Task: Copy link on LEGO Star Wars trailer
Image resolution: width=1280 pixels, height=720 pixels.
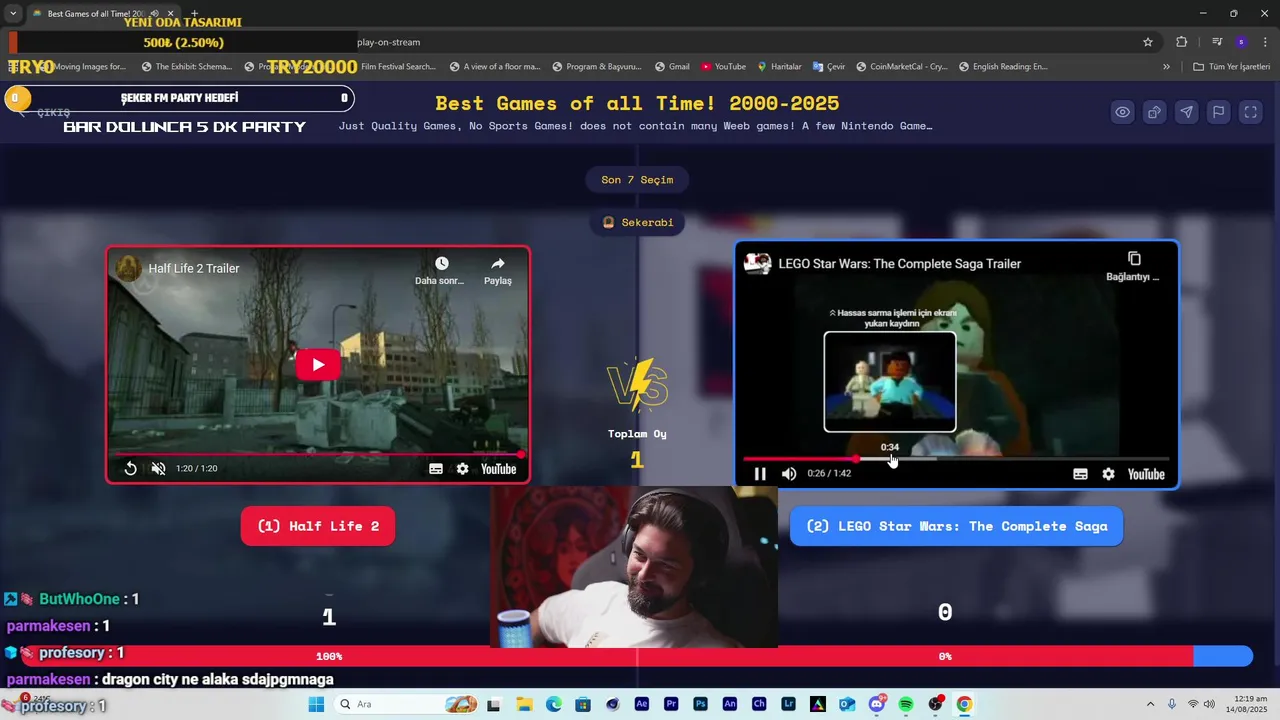Action: tap(1133, 266)
